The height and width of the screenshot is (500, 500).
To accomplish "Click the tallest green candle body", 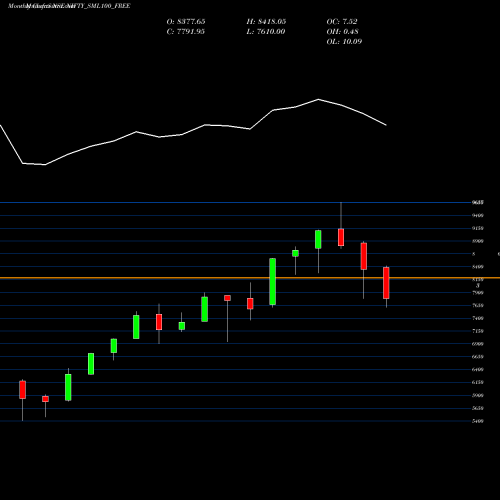I will [272, 282].
